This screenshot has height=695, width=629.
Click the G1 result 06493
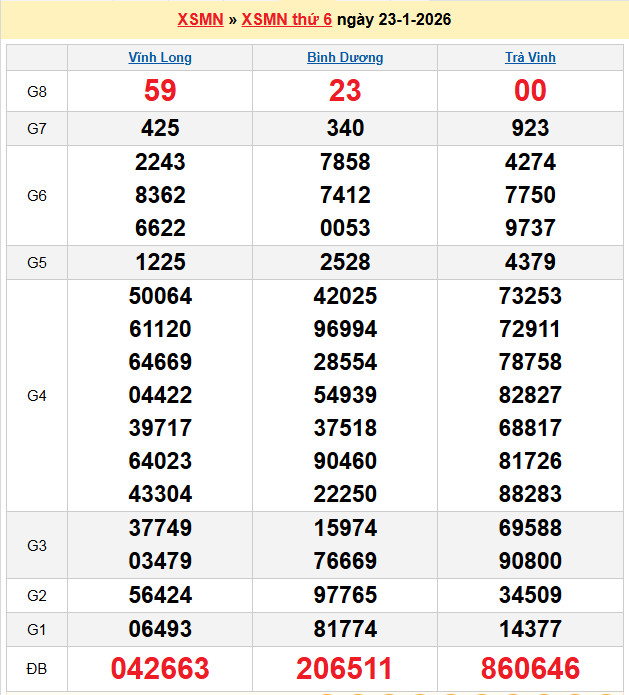(160, 629)
